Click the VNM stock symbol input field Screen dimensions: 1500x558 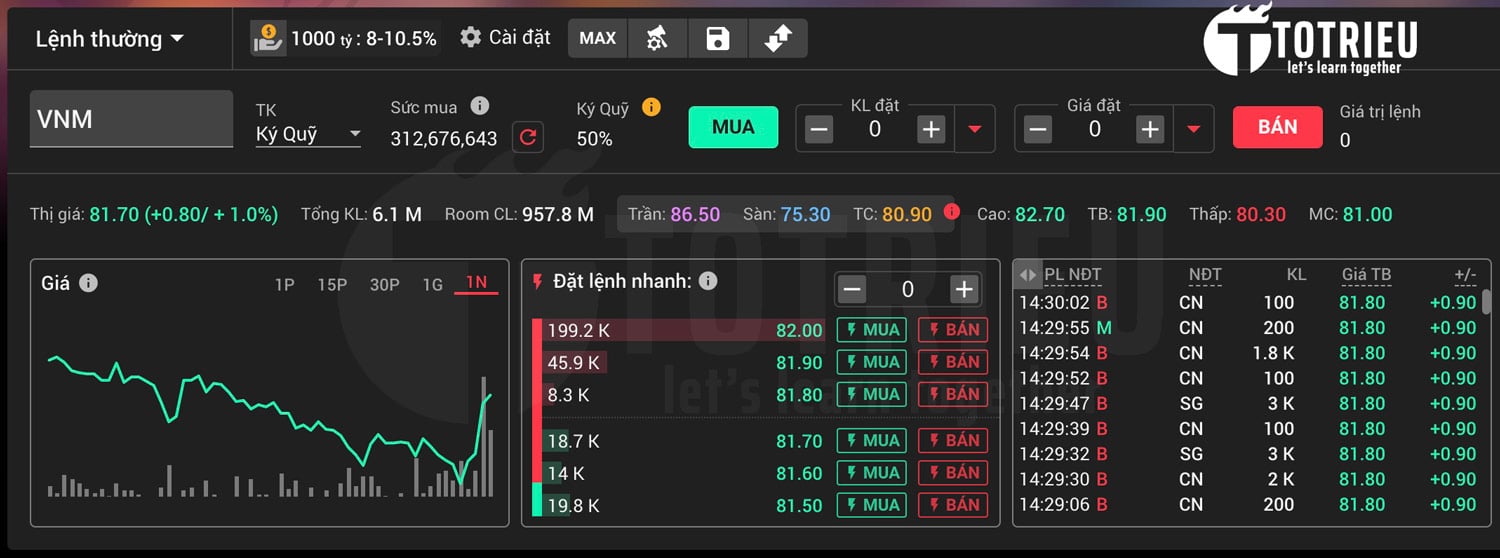(131, 119)
